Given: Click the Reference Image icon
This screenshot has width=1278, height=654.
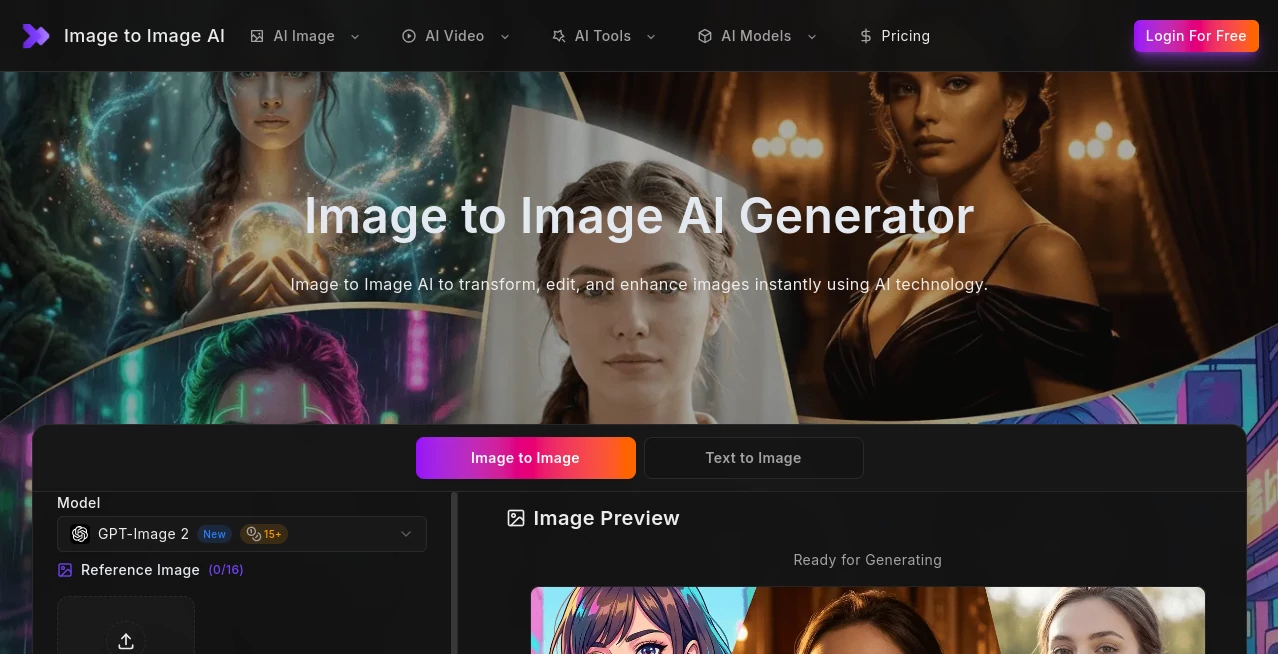Looking at the screenshot, I should point(65,570).
